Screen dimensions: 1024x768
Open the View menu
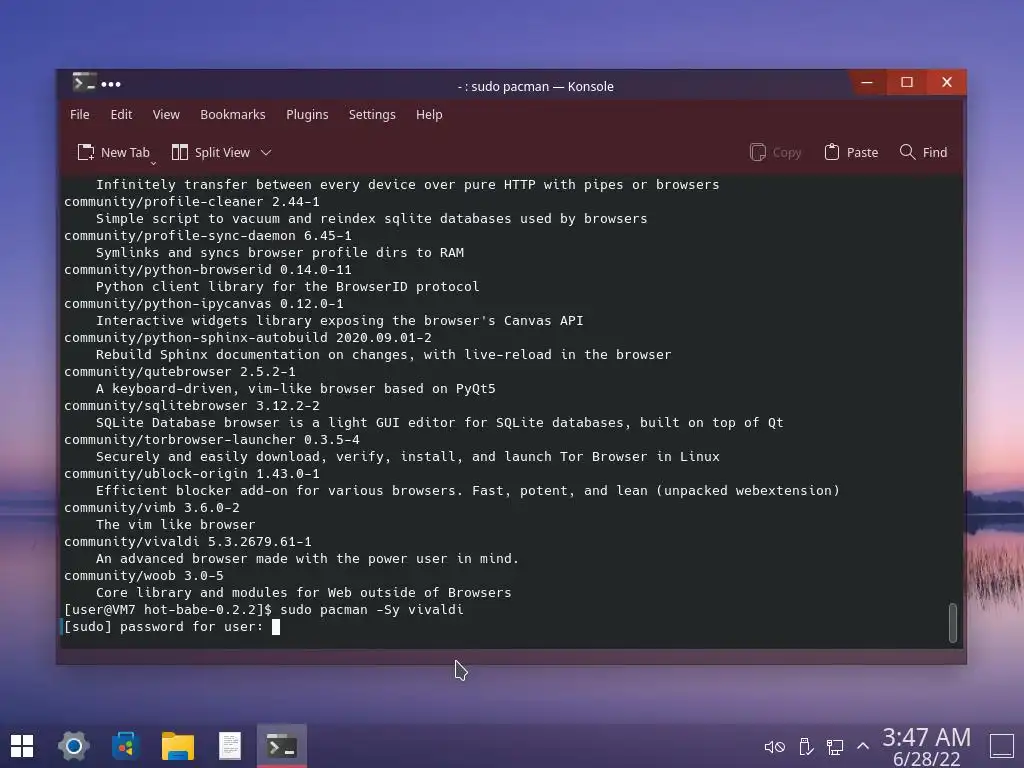coord(166,114)
